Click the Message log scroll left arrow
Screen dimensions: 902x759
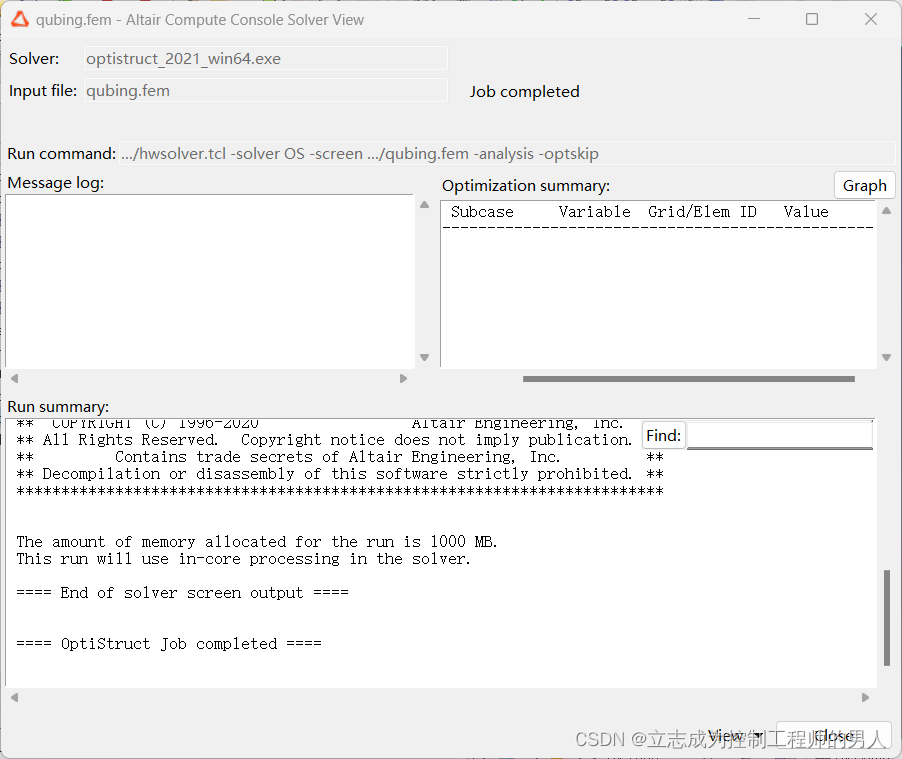point(15,378)
